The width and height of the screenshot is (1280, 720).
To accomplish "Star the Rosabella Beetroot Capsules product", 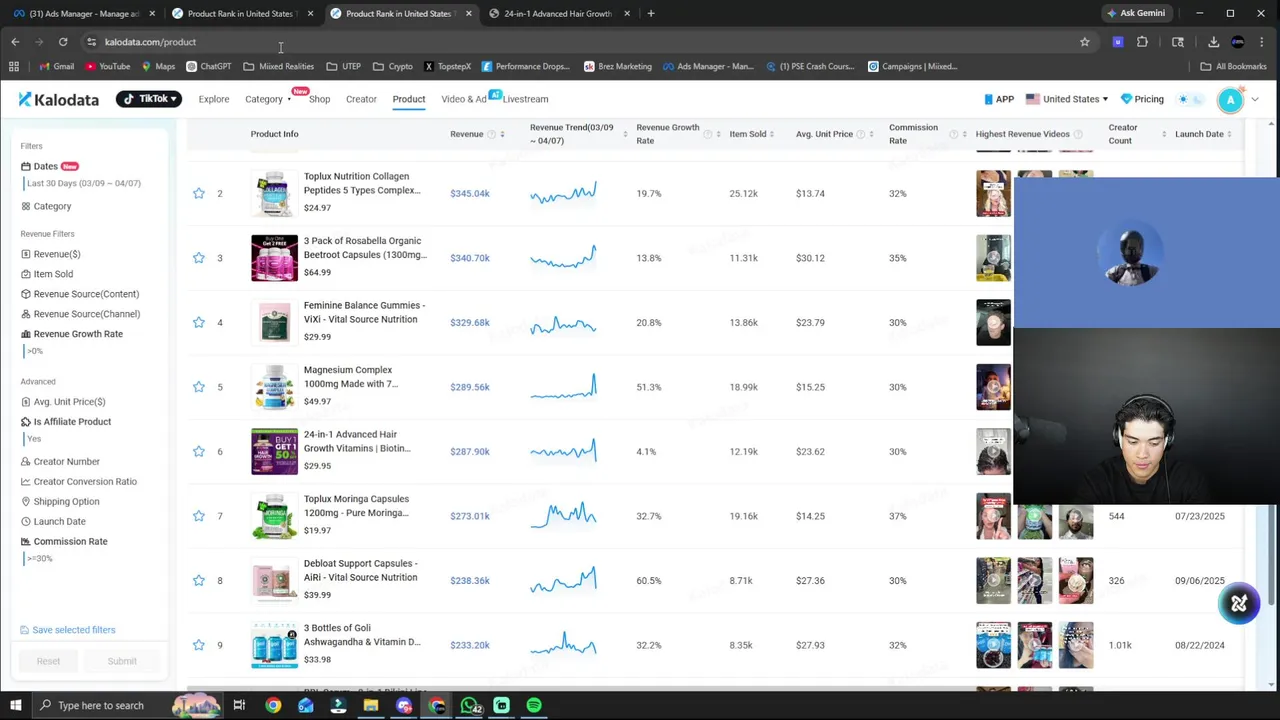I will click(198, 258).
